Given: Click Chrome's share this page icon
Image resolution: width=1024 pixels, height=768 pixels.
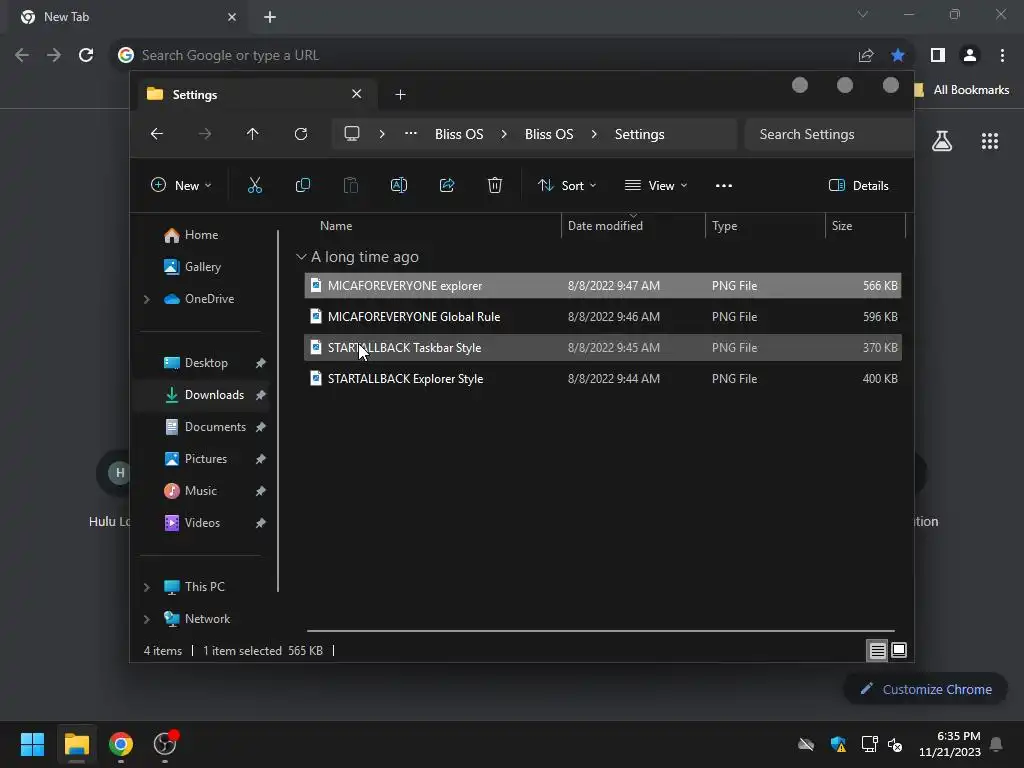Looking at the screenshot, I should pos(866,55).
